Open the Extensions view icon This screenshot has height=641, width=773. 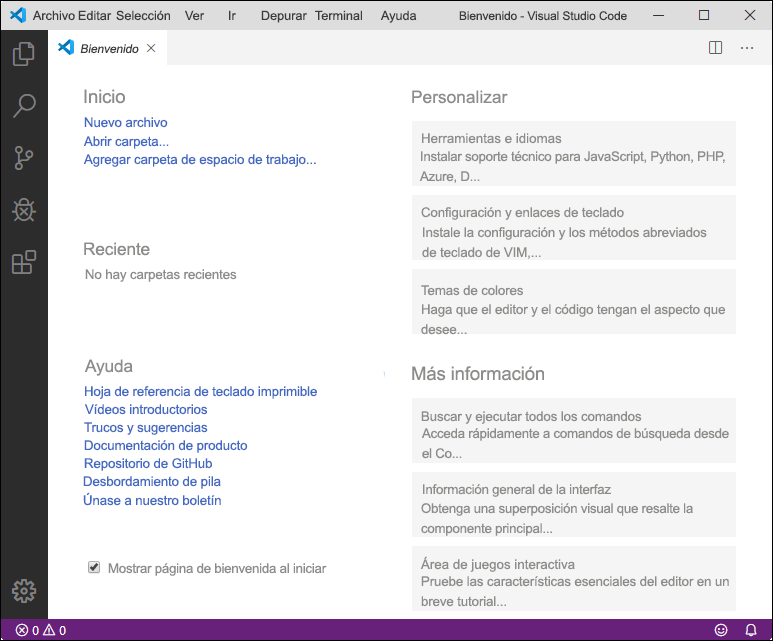point(24,262)
